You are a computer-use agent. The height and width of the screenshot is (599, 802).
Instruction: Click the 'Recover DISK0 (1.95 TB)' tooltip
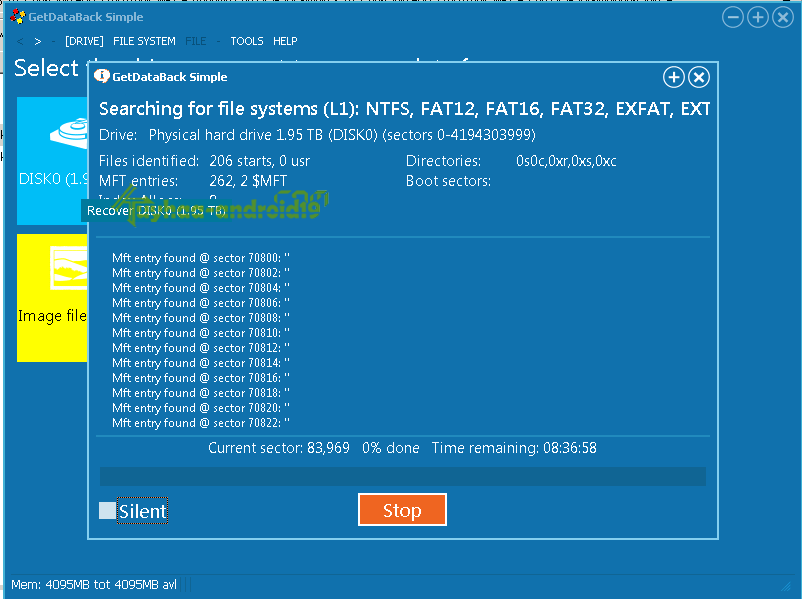tap(155, 211)
